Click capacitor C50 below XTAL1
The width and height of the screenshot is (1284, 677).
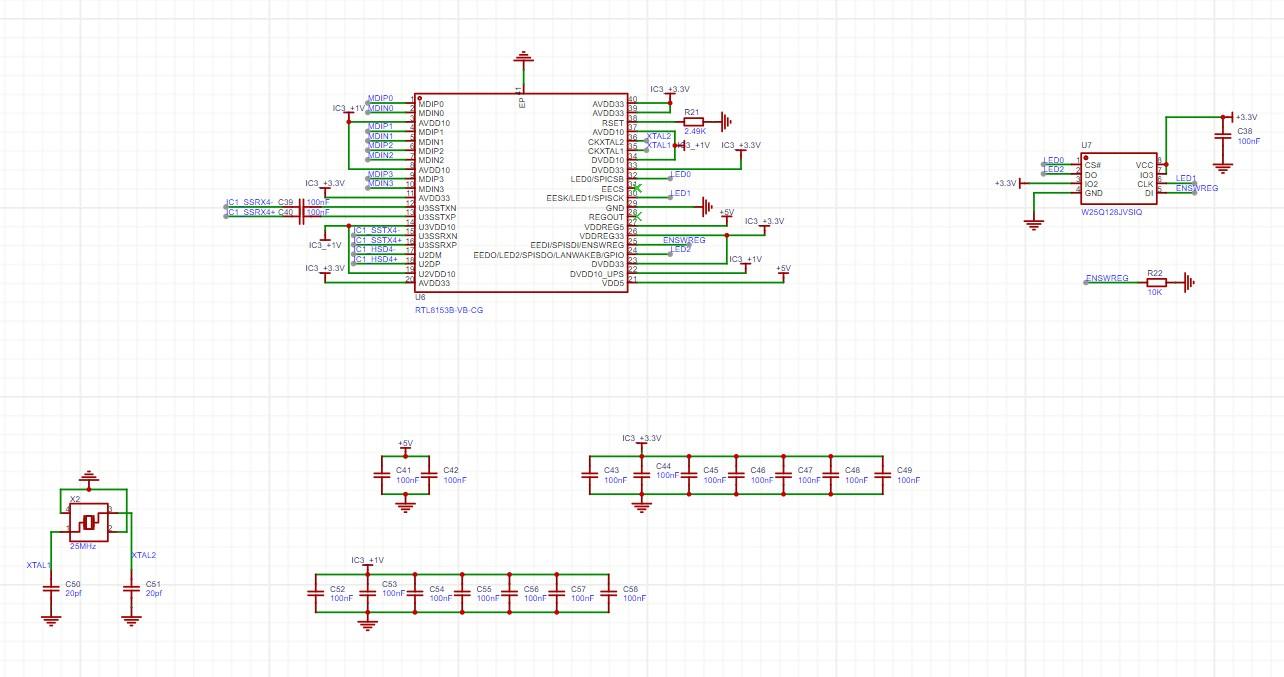click(x=50, y=588)
